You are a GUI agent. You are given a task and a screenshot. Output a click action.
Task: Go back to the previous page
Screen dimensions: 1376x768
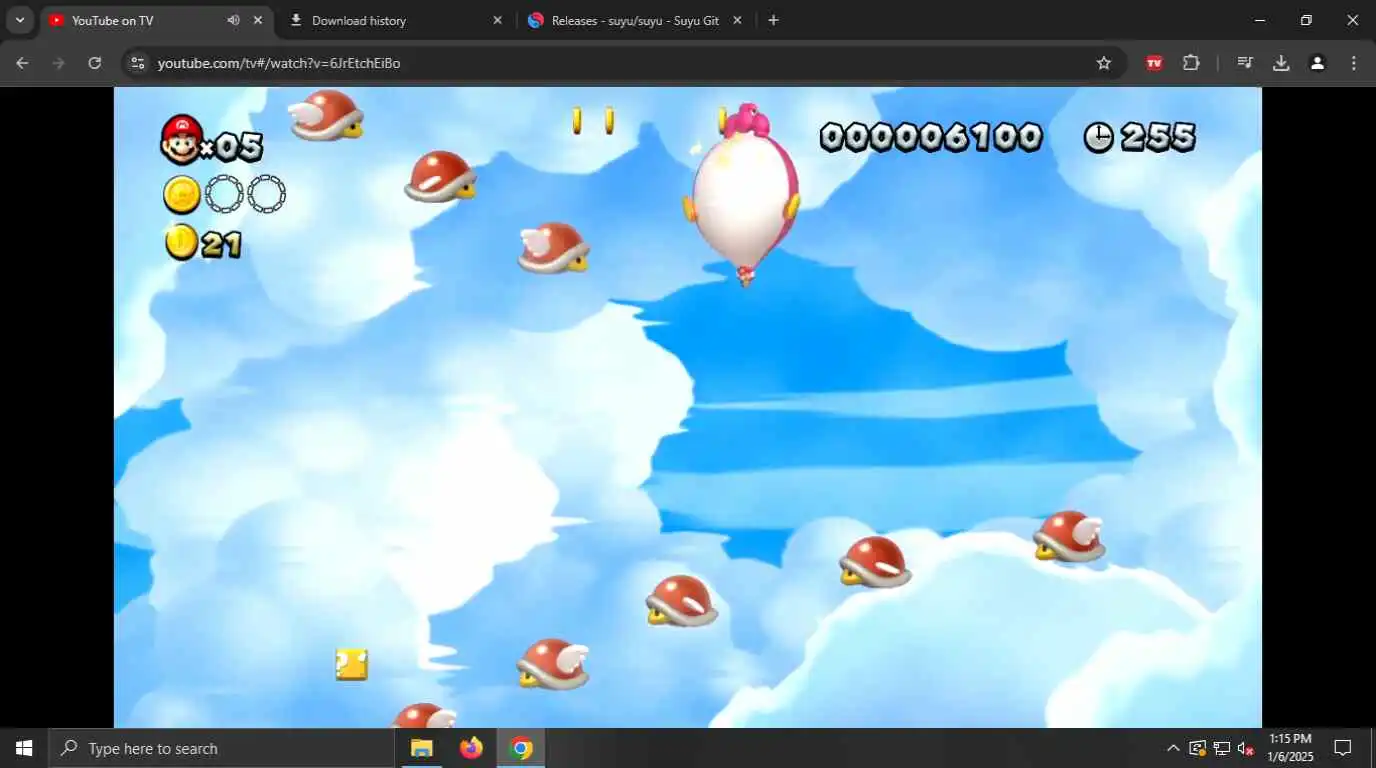(22, 63)
